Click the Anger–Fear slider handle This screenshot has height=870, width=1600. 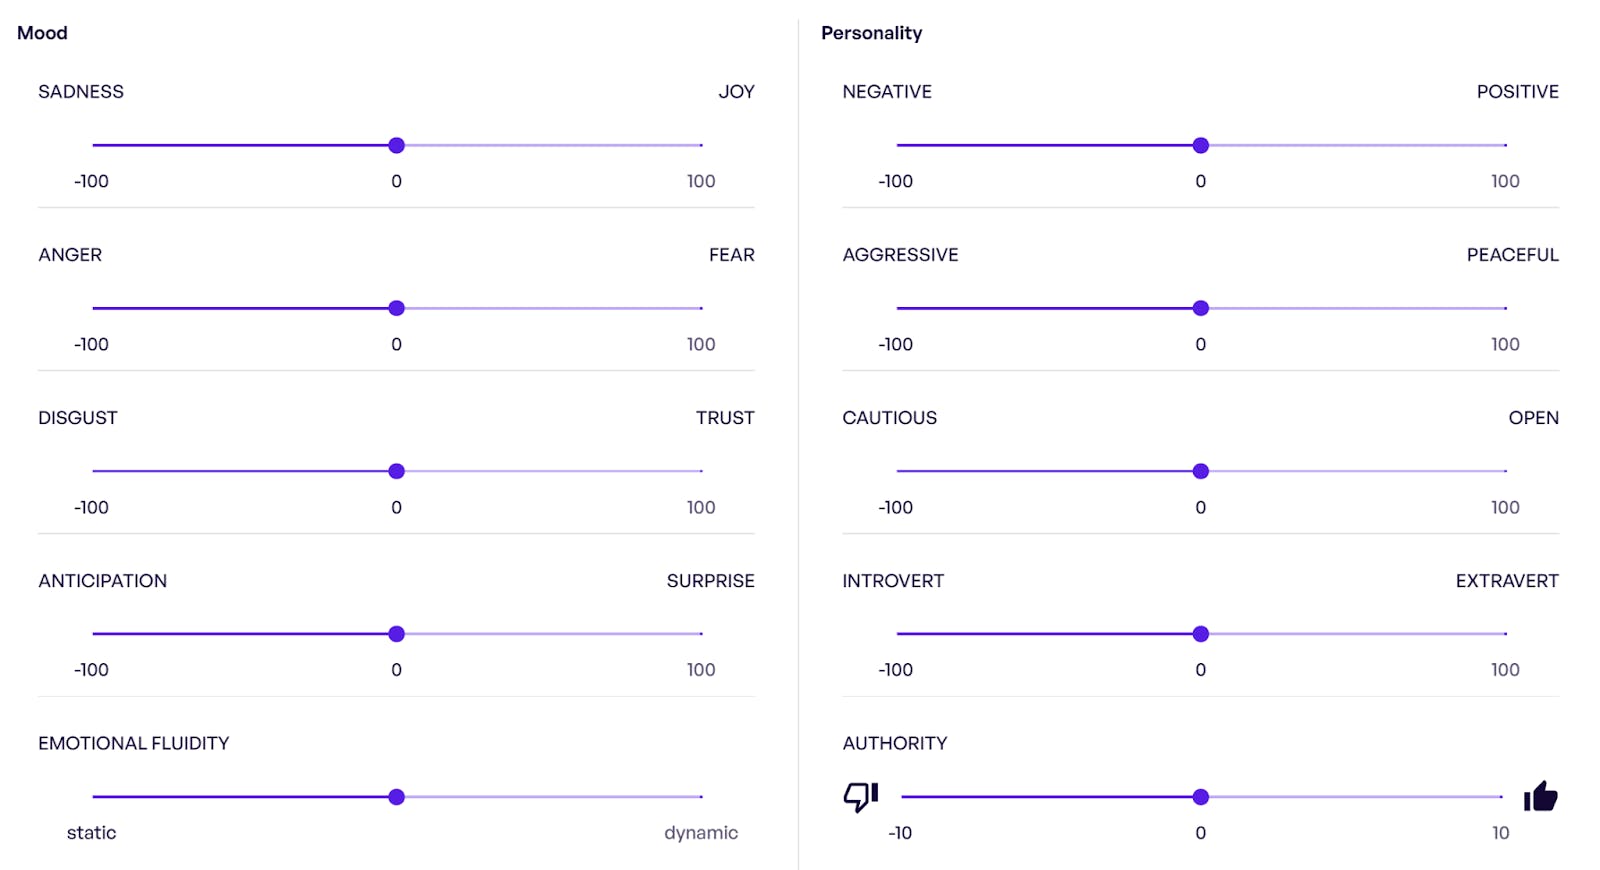[397, 308]
